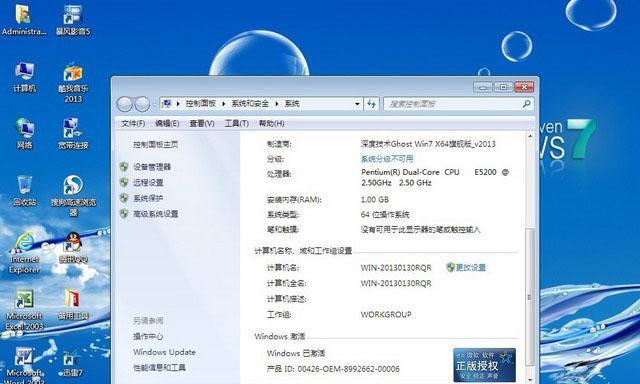Viewport: 640px width, 384px height.
Task: Click the shield icon beside 设备管理器
Action: (x=124, y=166)
